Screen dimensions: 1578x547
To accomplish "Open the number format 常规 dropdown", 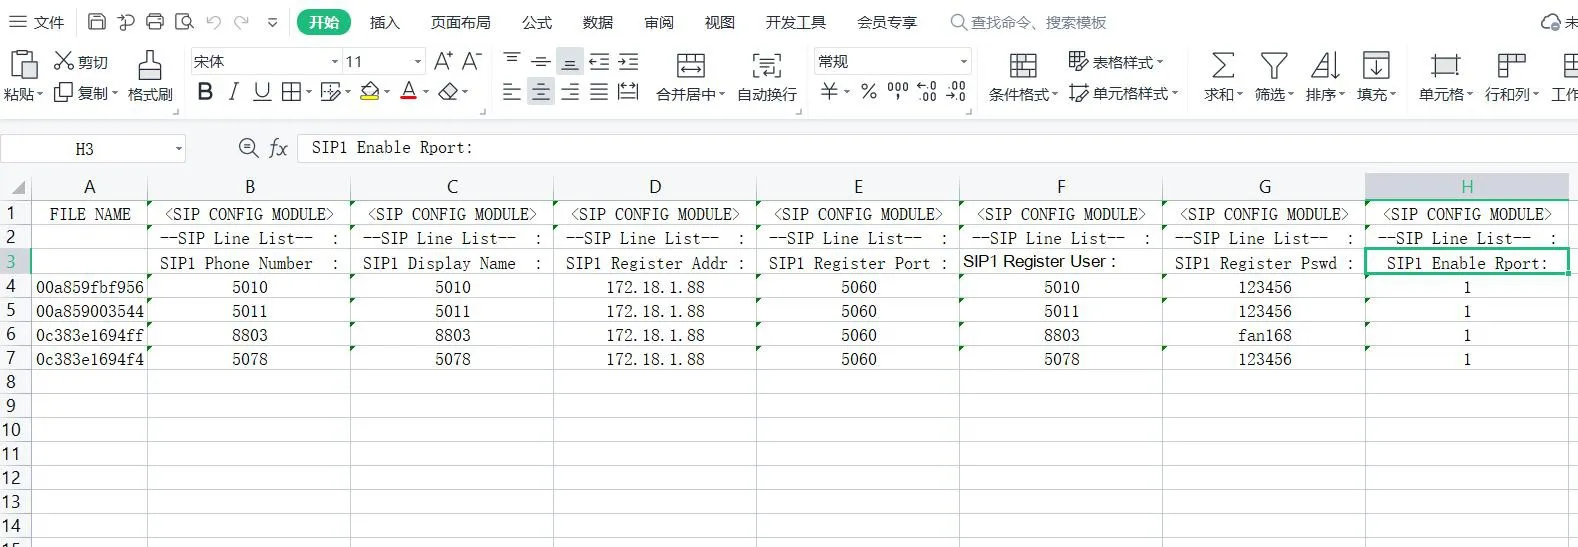I will pyautogui.click(x=963, y=62).
